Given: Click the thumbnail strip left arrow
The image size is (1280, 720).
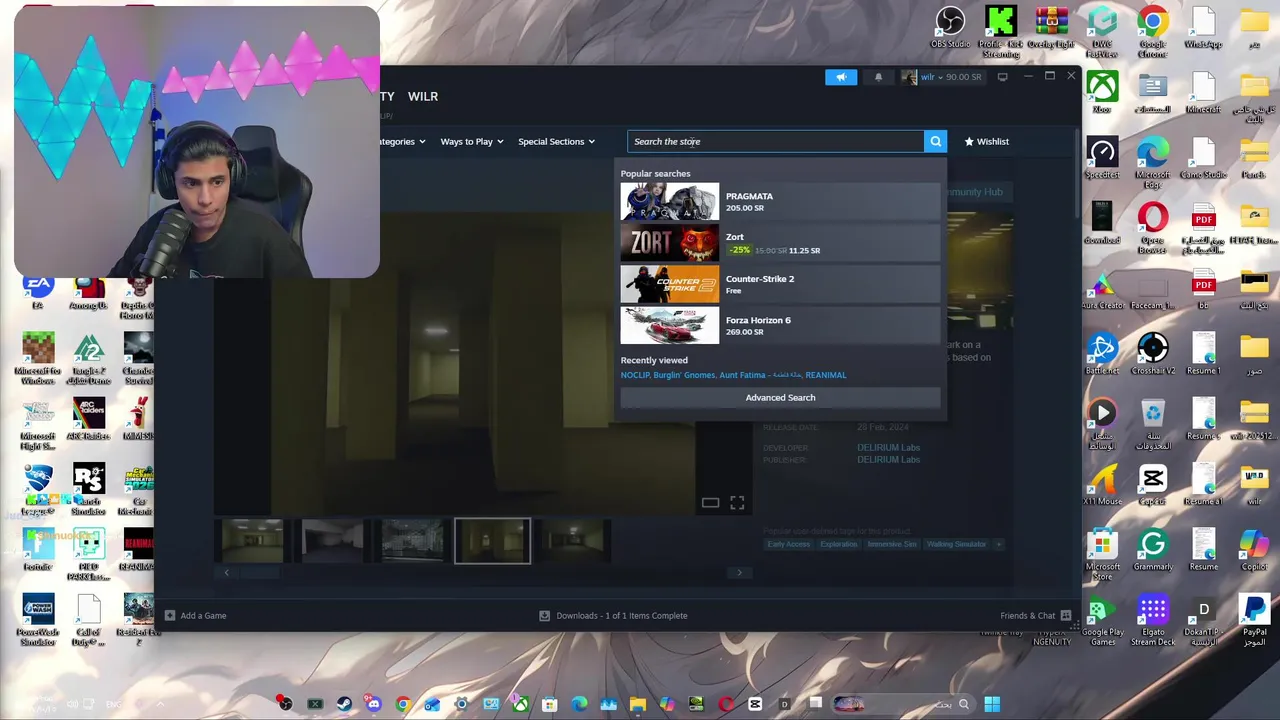Looking at the screenshot, I should tap(226, 573).
